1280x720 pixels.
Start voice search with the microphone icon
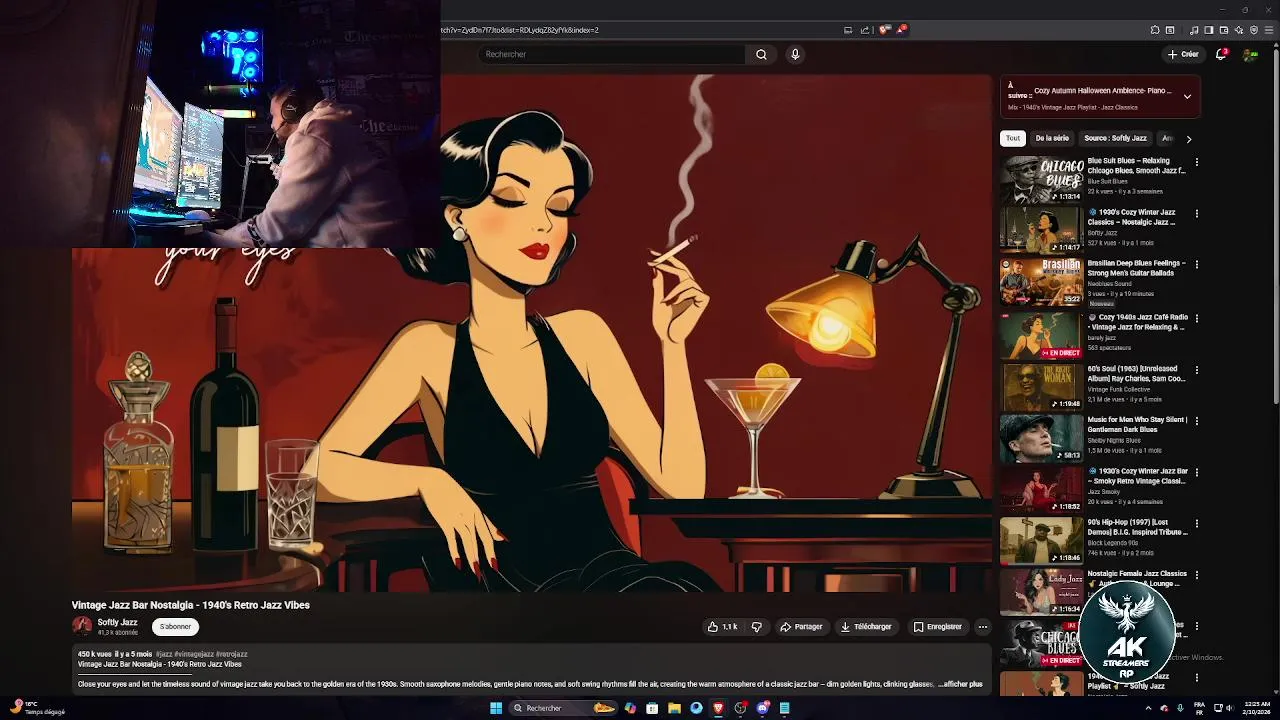pyautogui.click(x=795, y=54)
